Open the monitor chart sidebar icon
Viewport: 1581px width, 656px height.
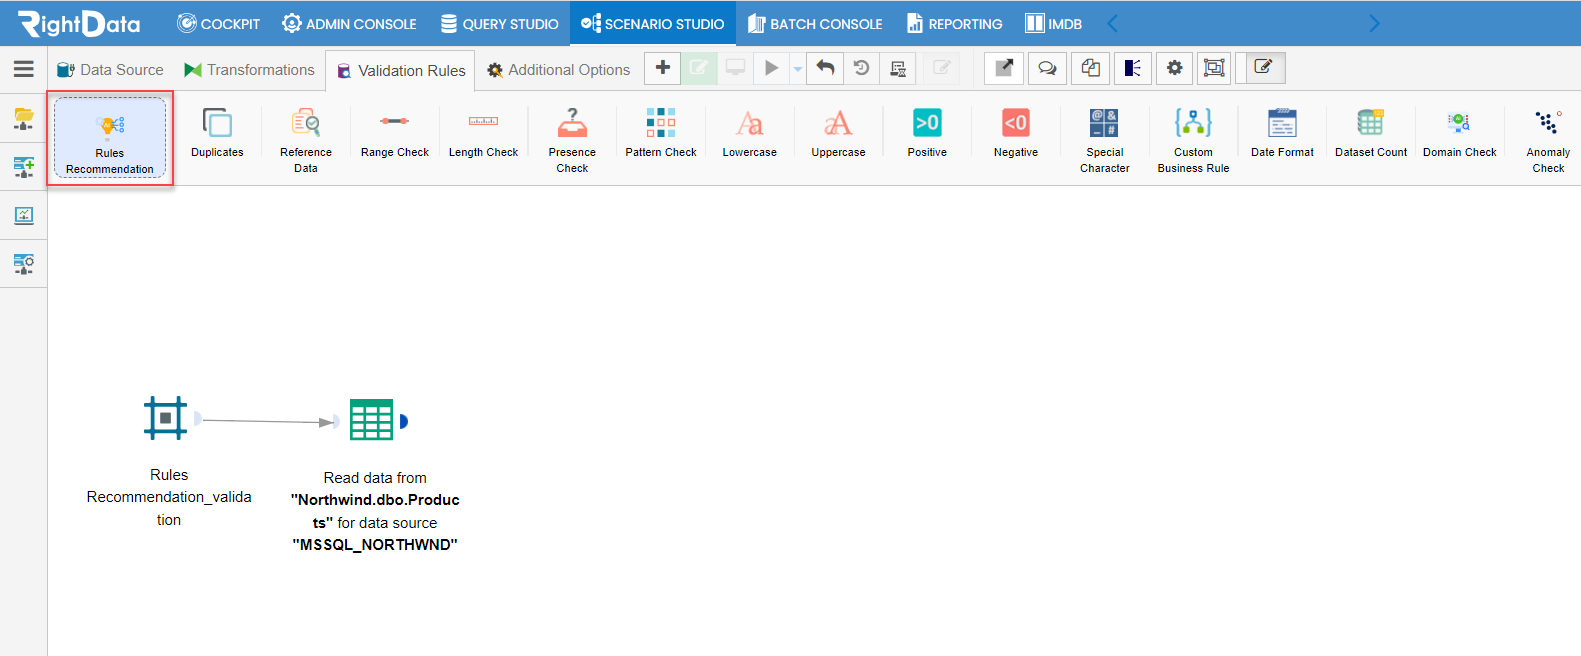[23, 215]
